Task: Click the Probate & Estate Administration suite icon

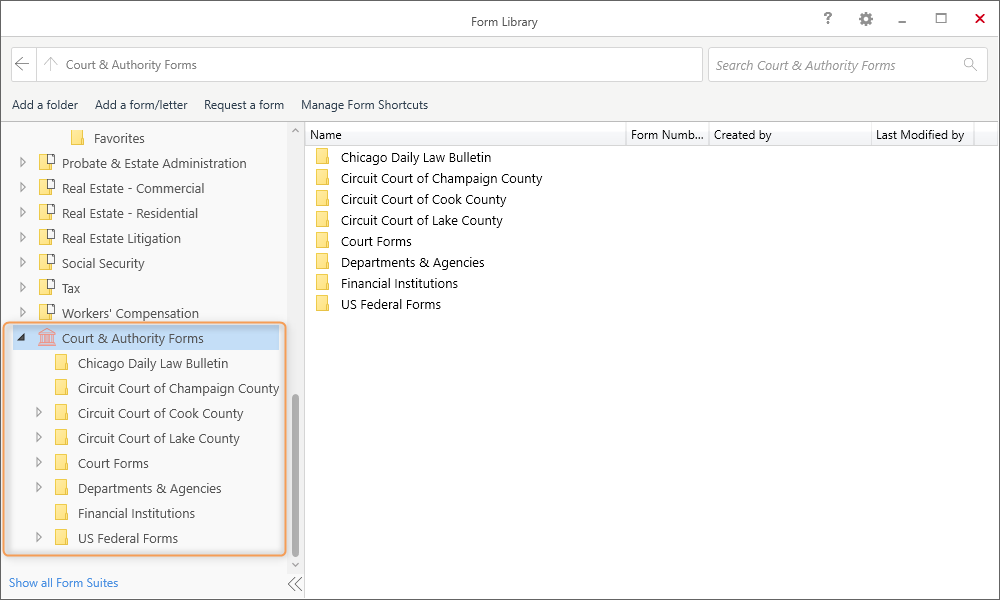Action: tap(47, 163)
